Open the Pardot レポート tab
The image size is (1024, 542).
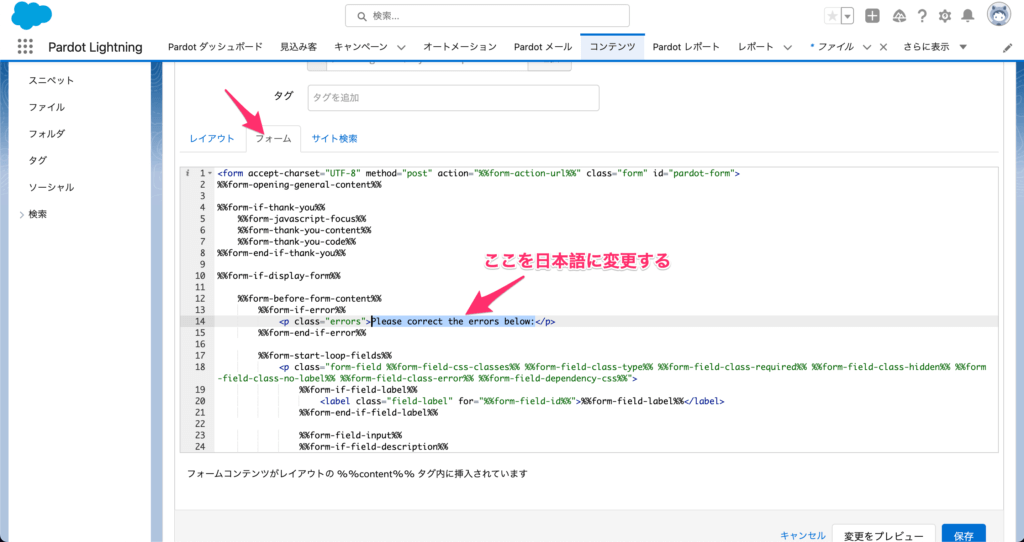click(x=686, y=46)
